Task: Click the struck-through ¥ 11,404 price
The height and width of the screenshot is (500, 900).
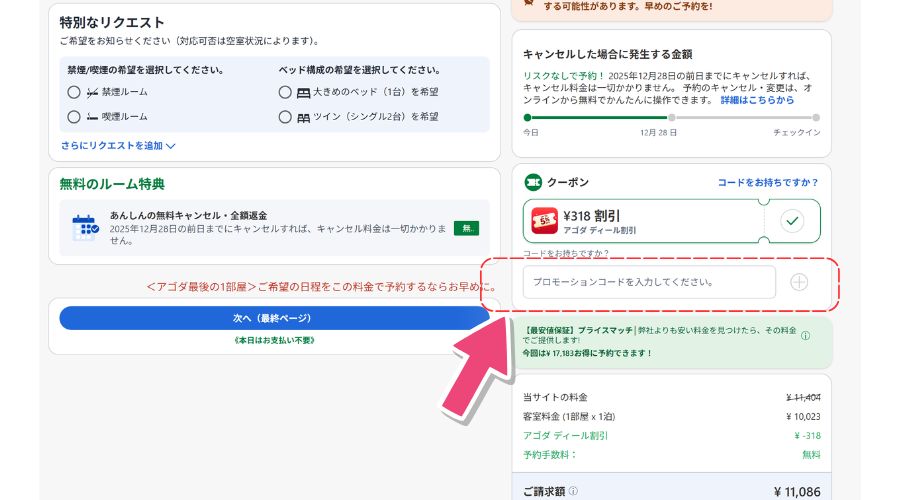Action: pos(803,397)
